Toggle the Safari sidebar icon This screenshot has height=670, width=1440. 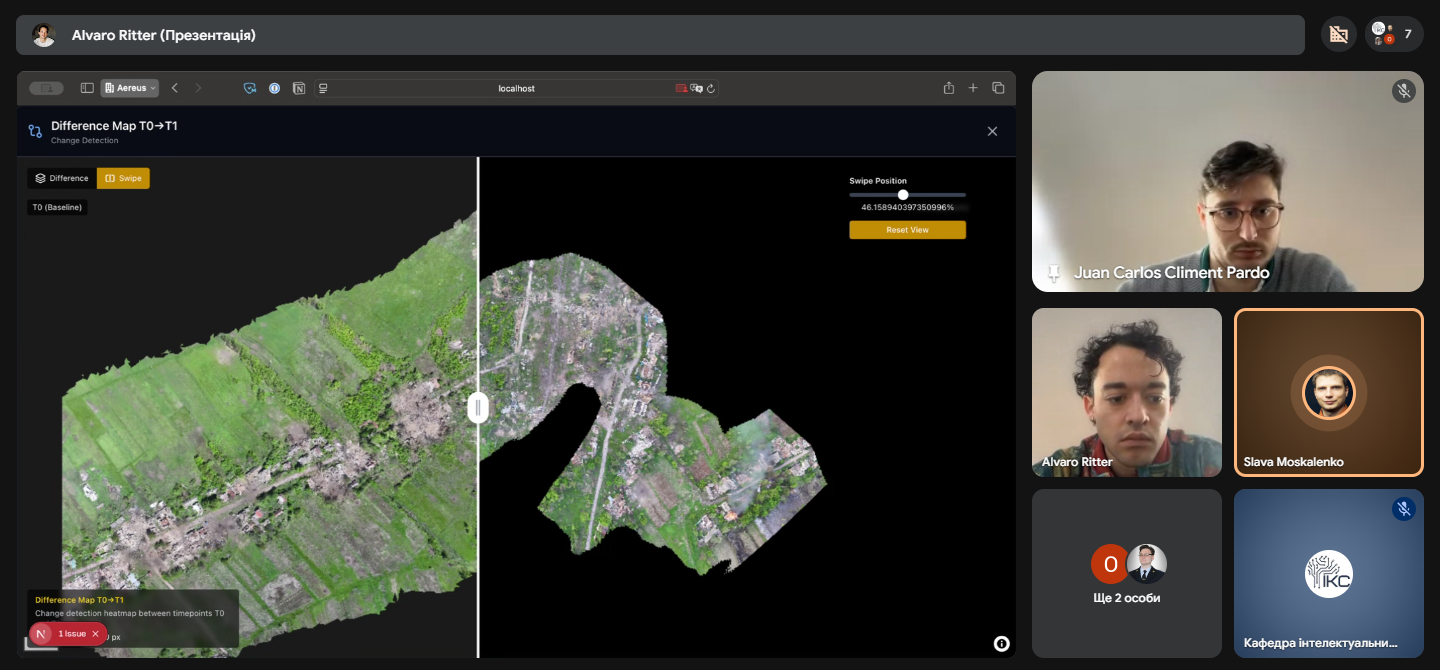pos(87,88)
